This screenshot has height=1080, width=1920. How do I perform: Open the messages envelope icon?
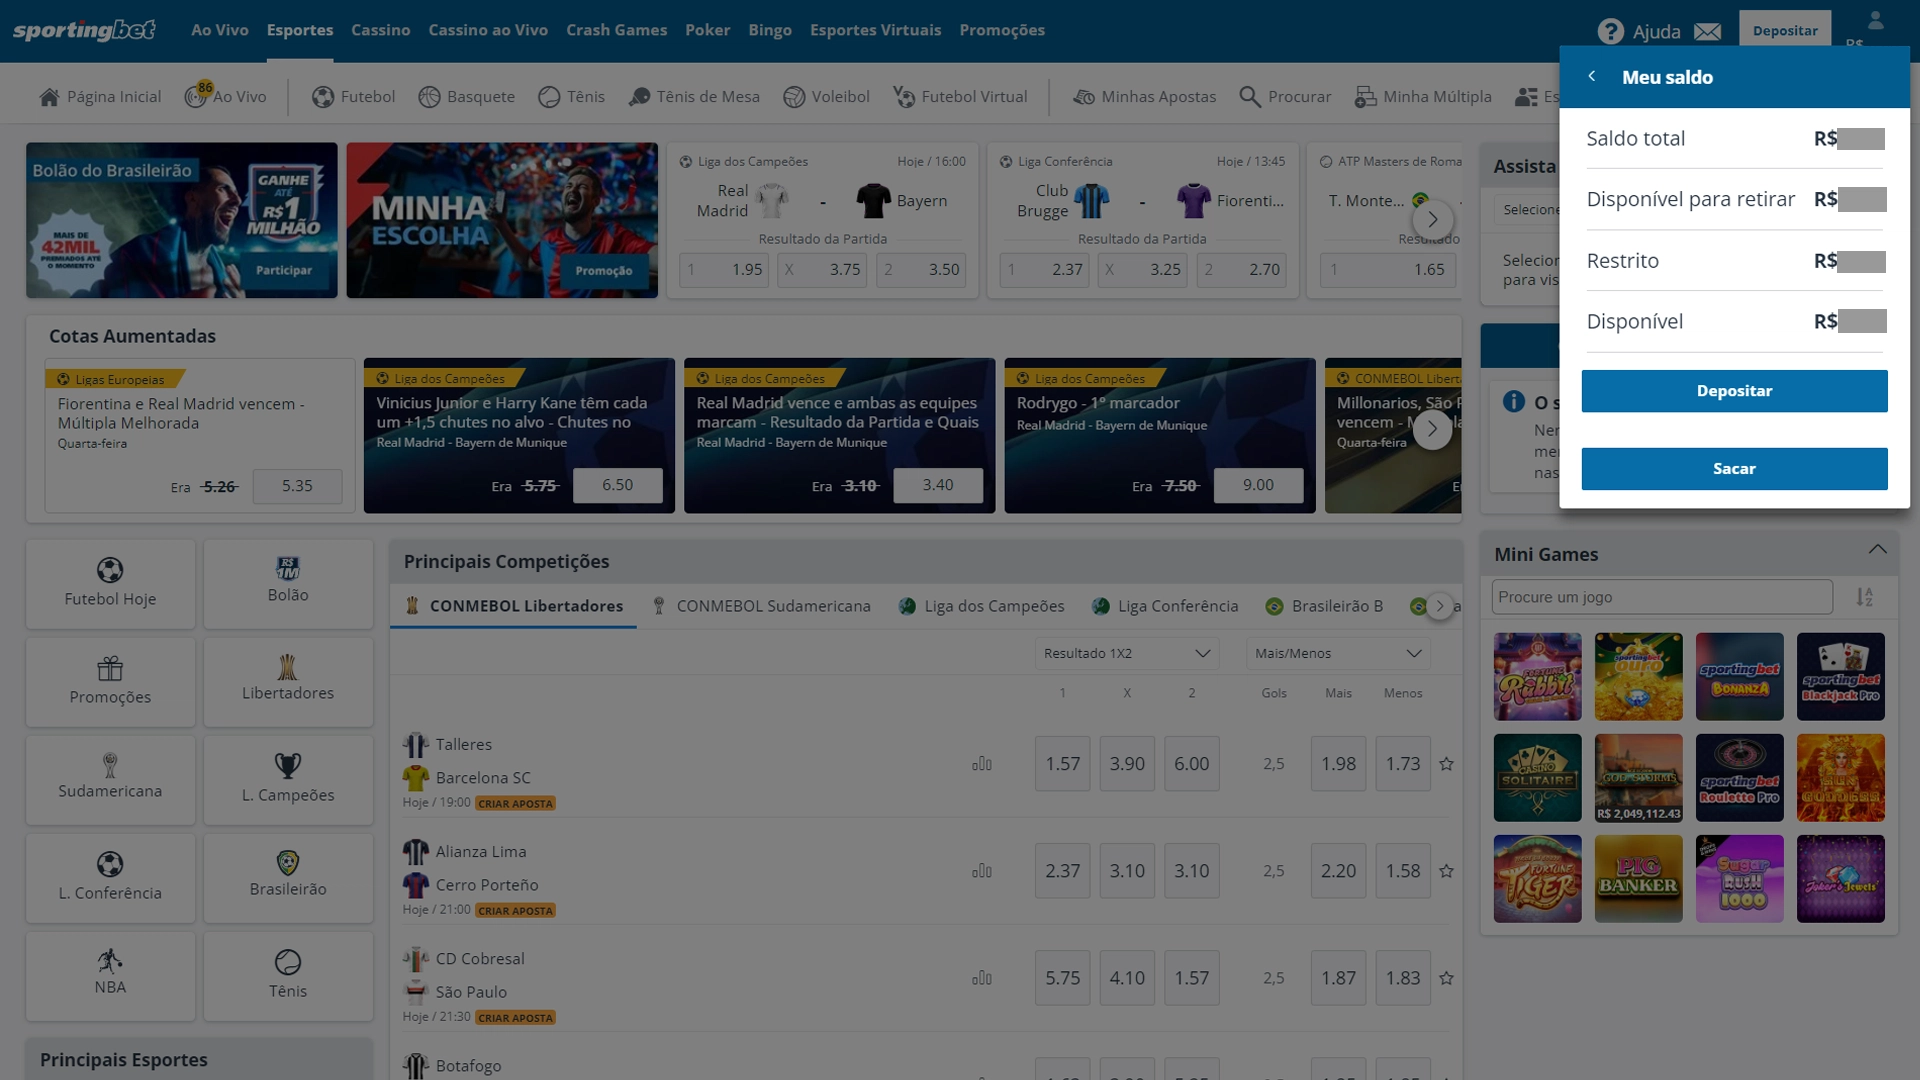[1708, 32]
